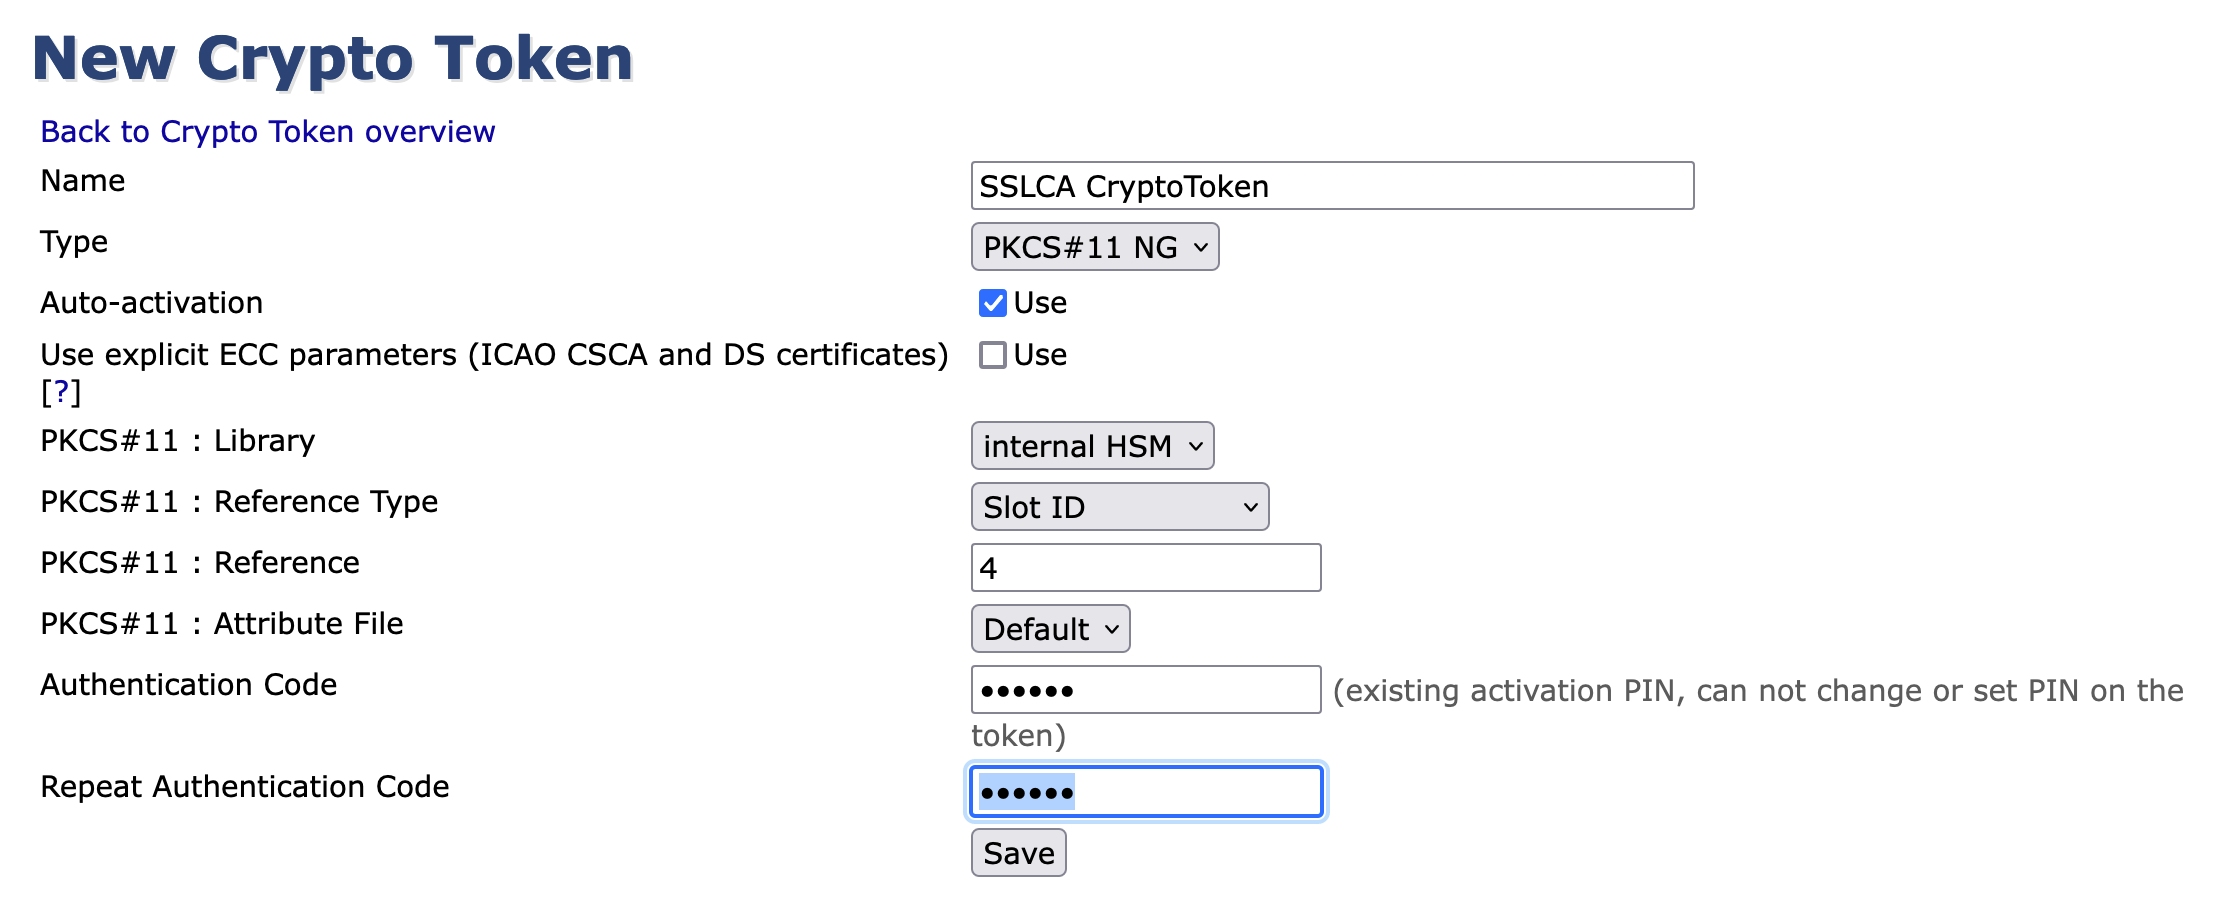Click the 'PKCS#11 : Reference Type' label text
The height and width of the screenshot is (898, 2218).
pos(239,502)
